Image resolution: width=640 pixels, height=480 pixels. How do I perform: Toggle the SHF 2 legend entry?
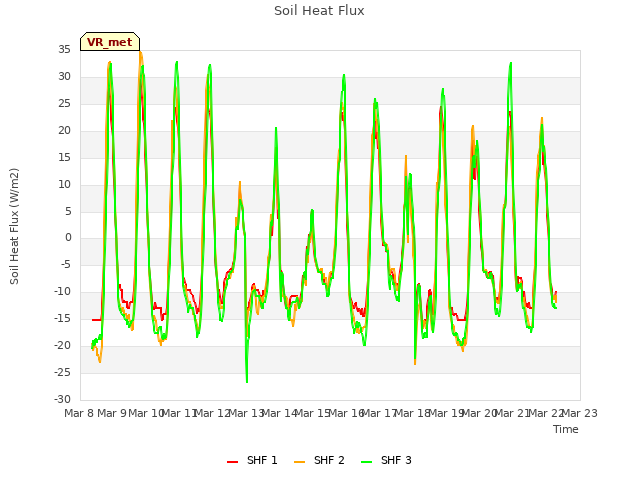pyautogui.click(x=319, y=460)
